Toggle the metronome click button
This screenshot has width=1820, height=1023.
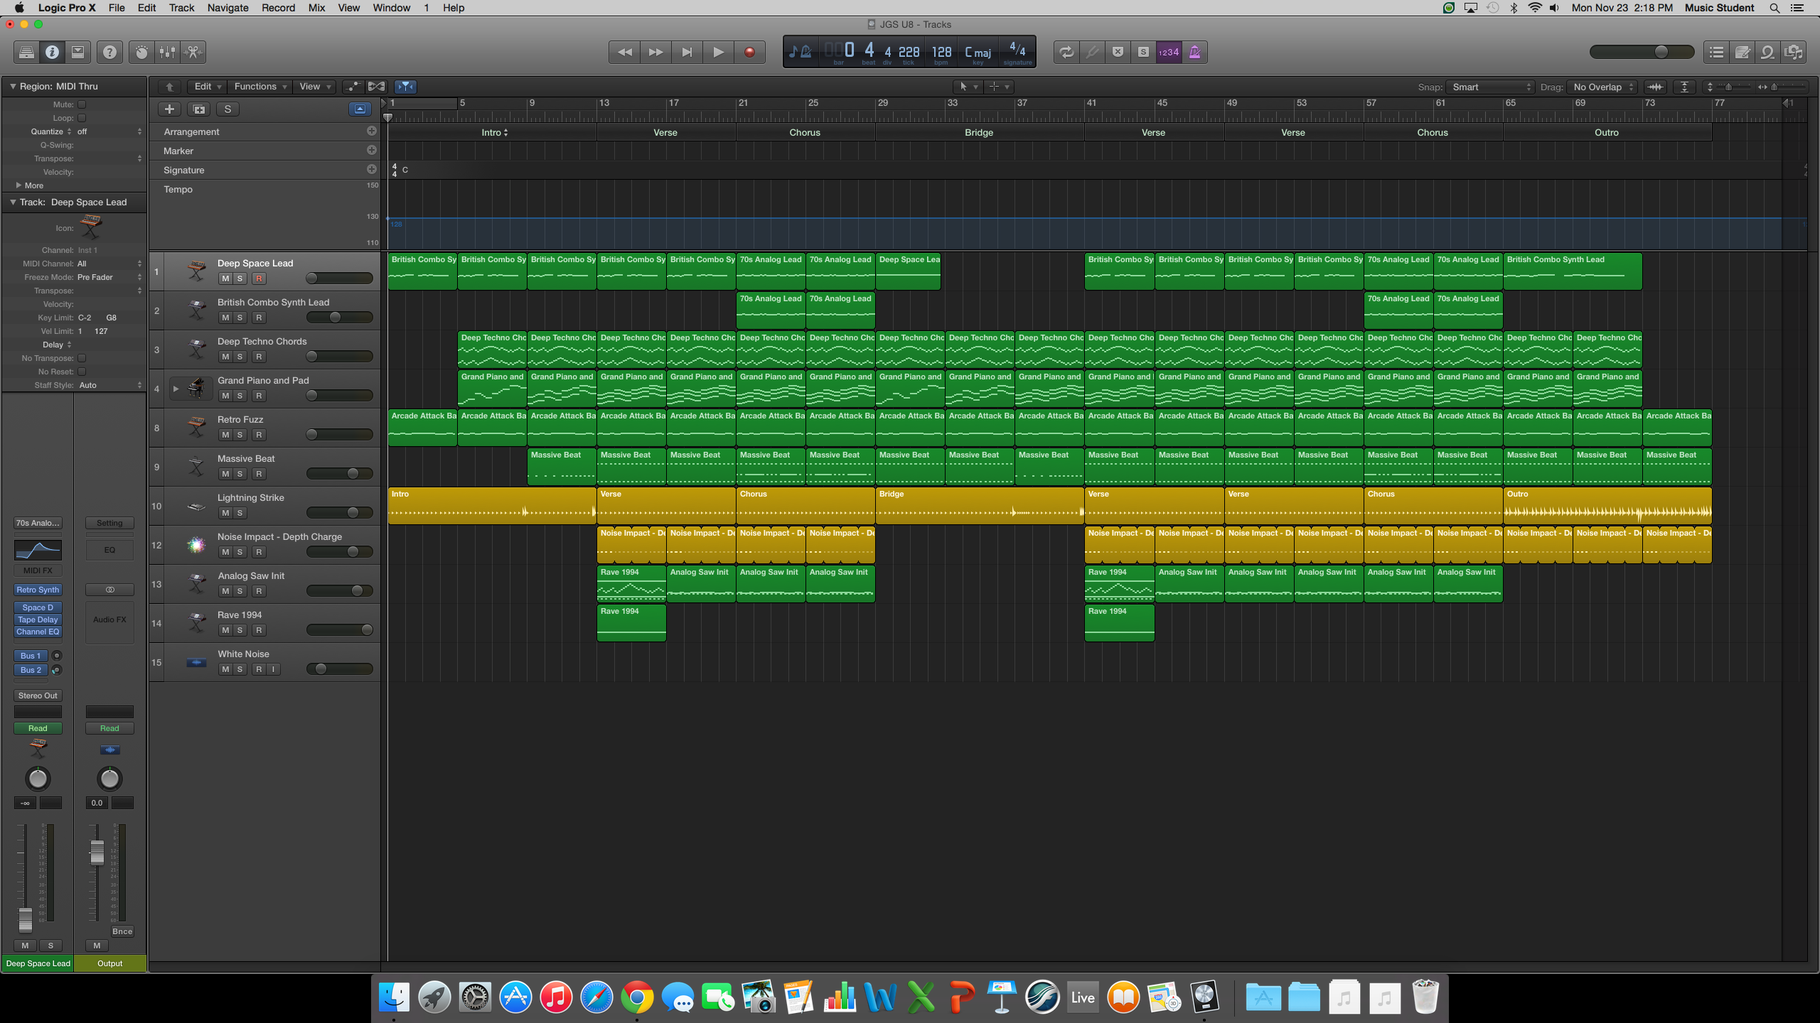click(x=1194, y=52)
